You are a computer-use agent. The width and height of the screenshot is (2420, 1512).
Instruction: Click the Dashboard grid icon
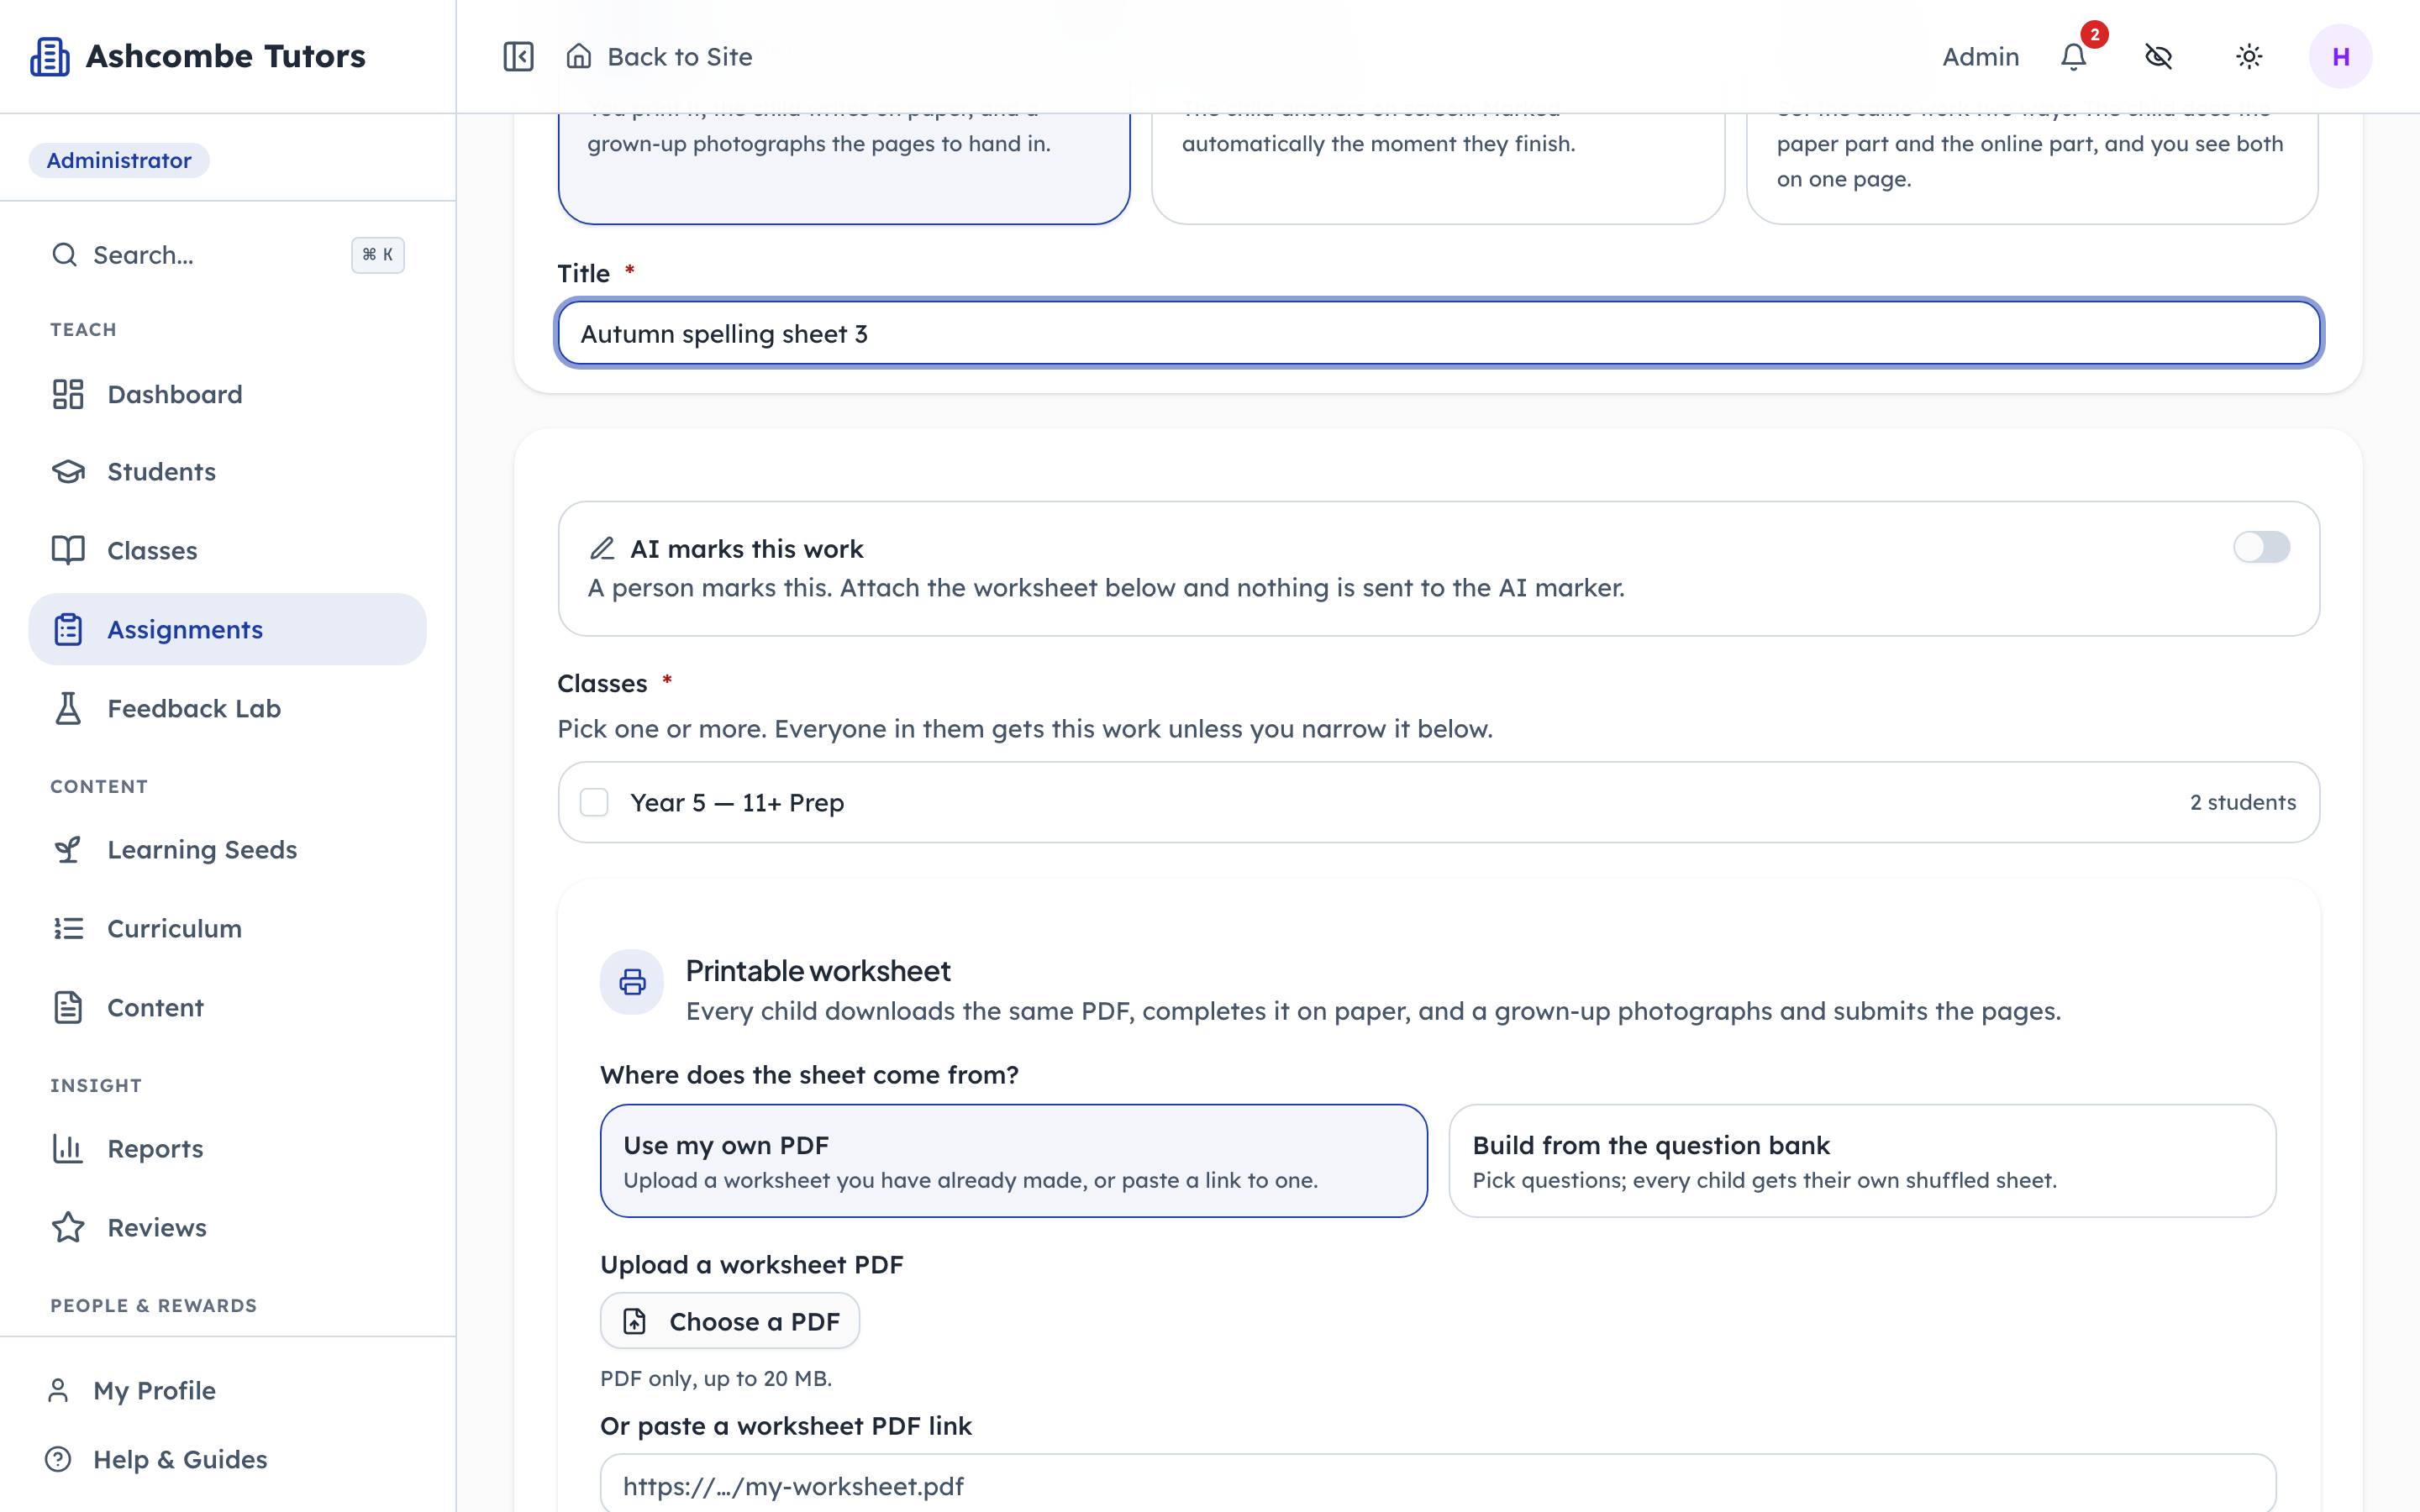(68, 394)
